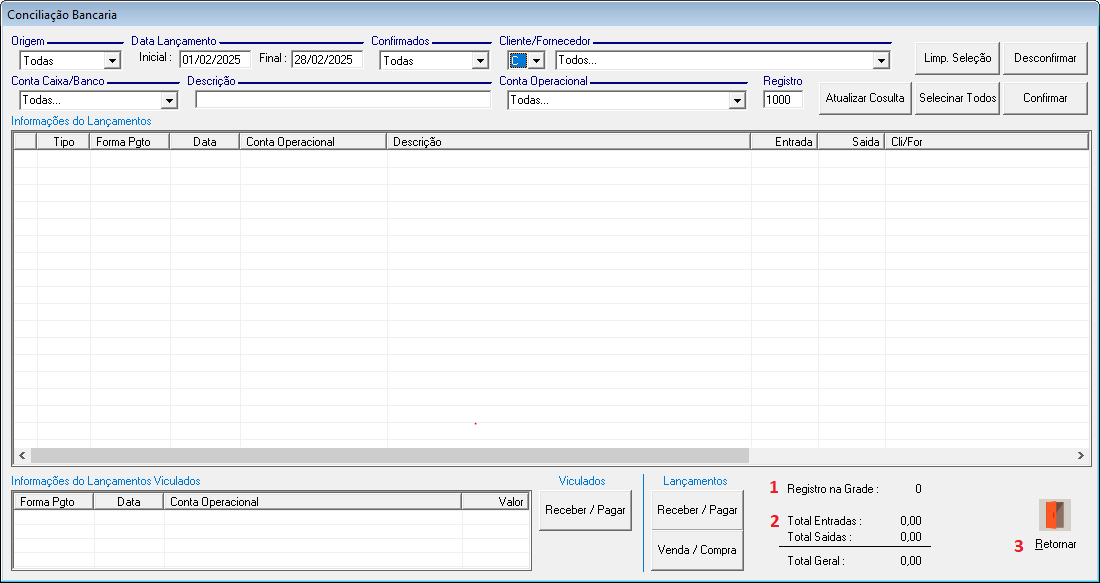Expand the Confirmados dropdown

pos(479,61)
